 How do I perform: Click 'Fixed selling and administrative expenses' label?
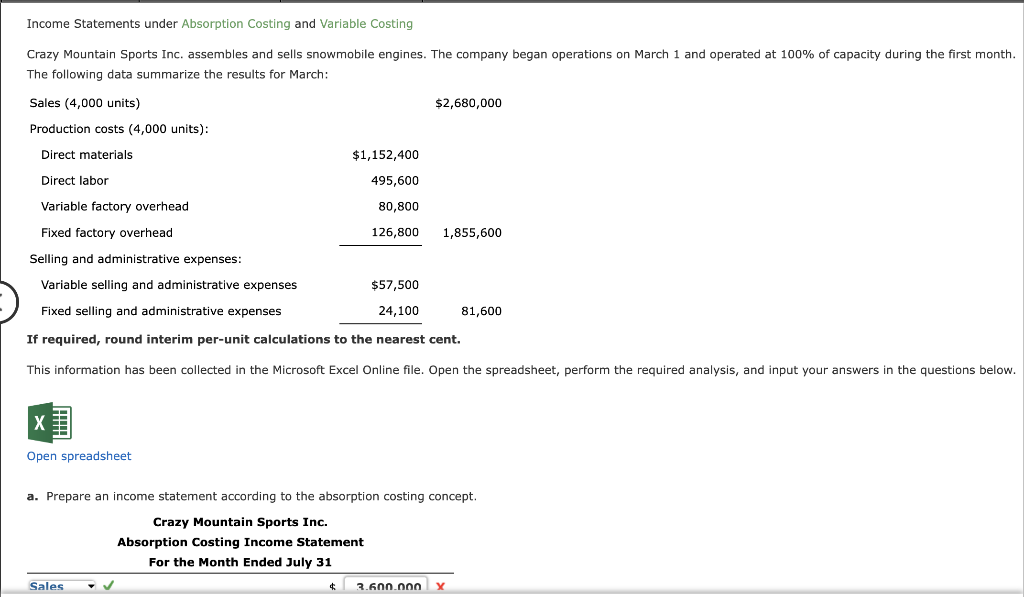tap(161, 311)
